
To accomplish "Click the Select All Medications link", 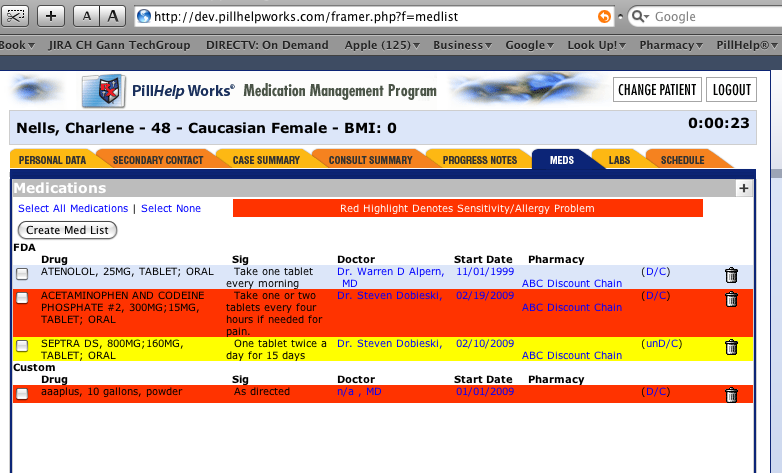I will (73, 208).
